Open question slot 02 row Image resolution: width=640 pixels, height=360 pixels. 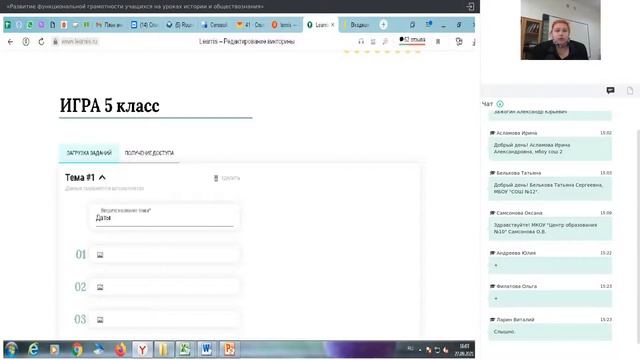click(x=164, y=287)
